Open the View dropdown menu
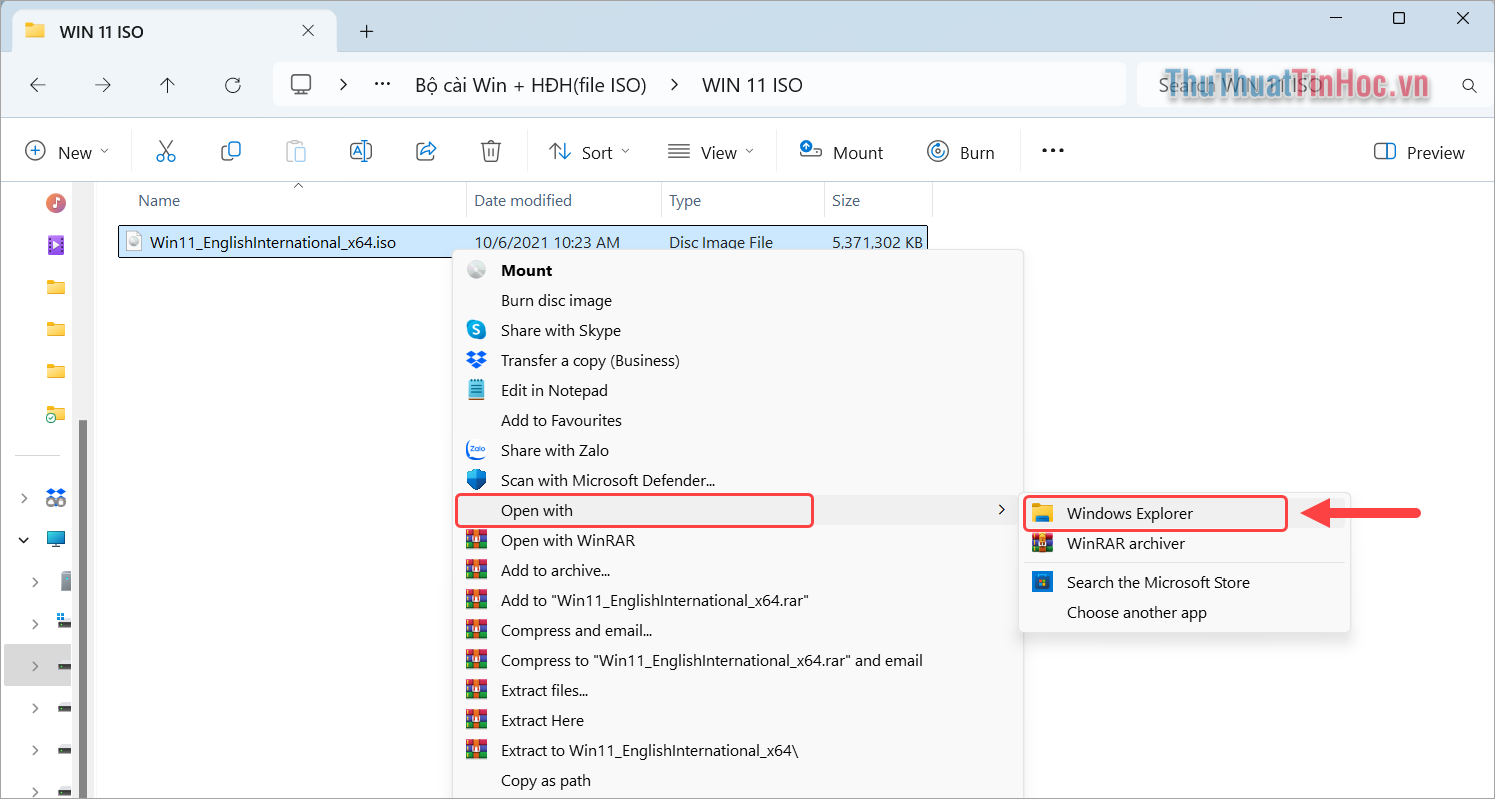1495x799 pixels. pos(710,152)
